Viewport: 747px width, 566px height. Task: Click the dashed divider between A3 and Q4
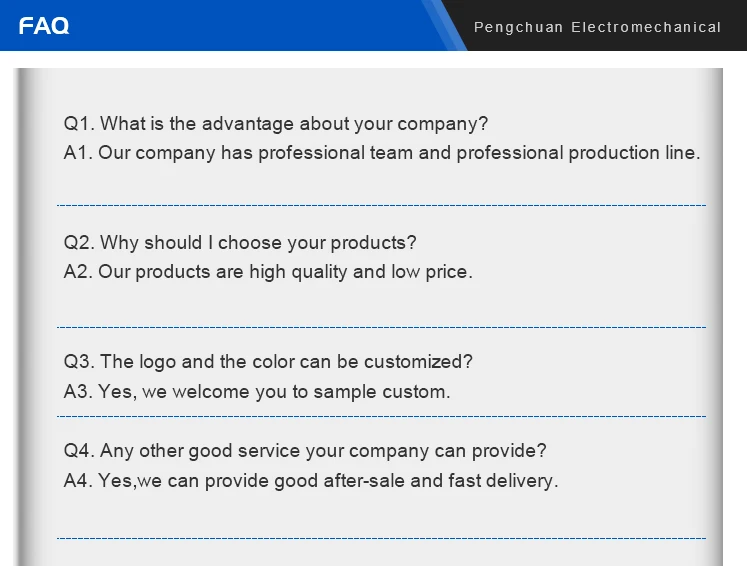click(381, 416)
